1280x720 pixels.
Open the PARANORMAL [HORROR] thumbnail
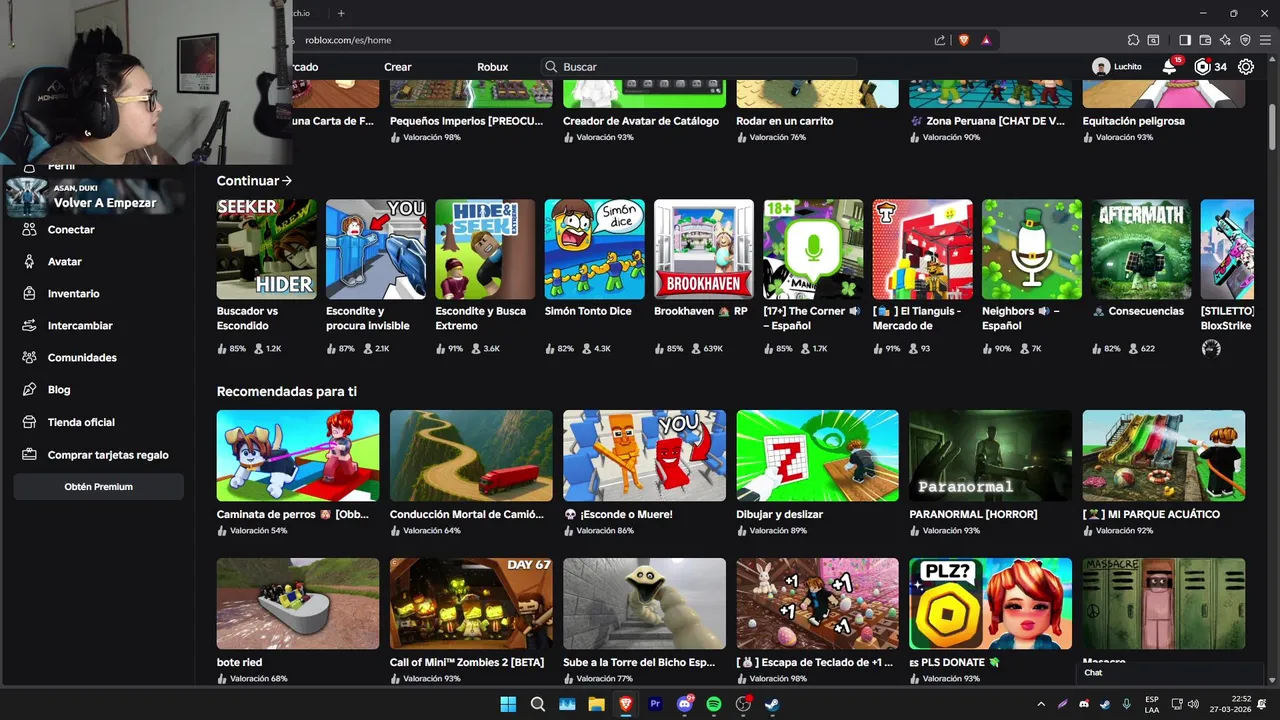pos(991,456)
